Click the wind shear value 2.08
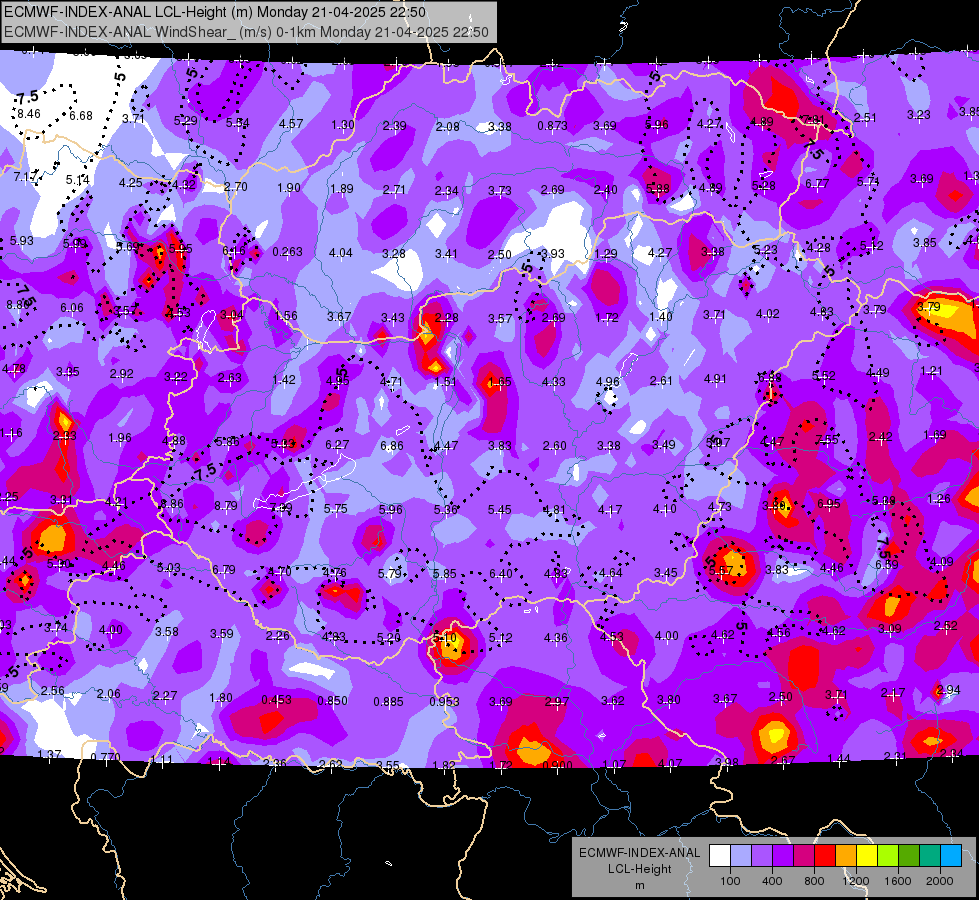This screenshot has width=979, height=900. point(448,127)
